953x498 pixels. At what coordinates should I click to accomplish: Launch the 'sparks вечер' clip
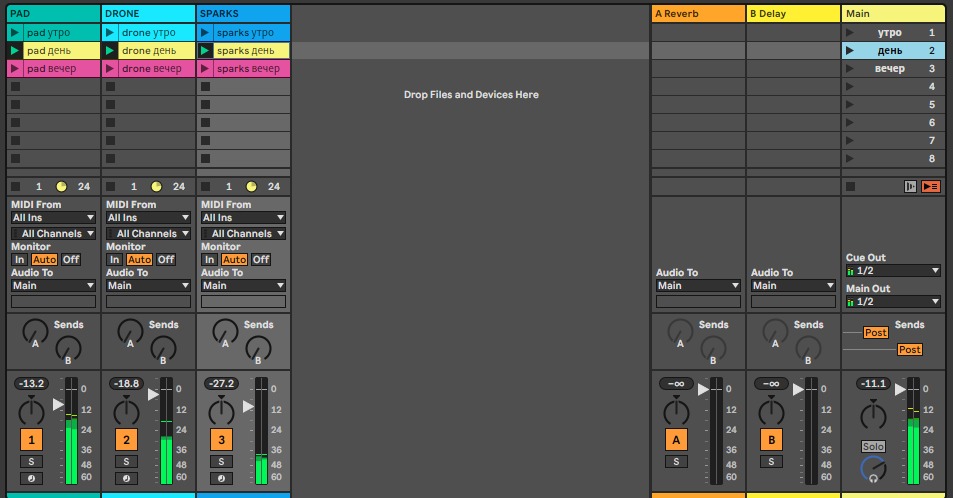[205, 69]
